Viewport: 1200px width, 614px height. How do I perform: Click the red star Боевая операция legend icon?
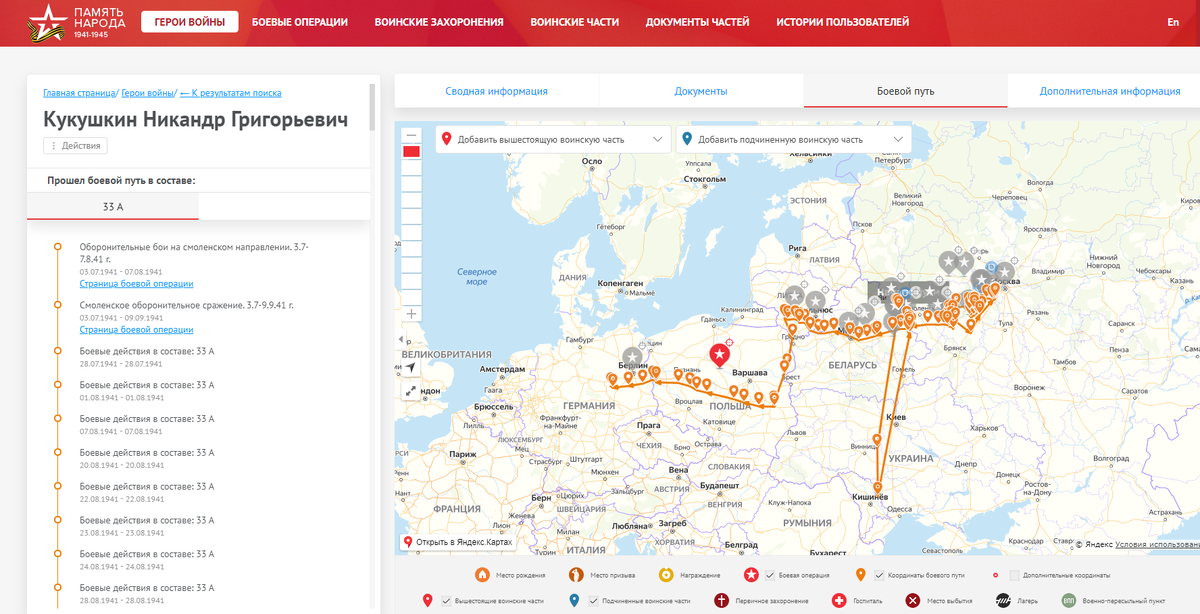pos(751,575)
